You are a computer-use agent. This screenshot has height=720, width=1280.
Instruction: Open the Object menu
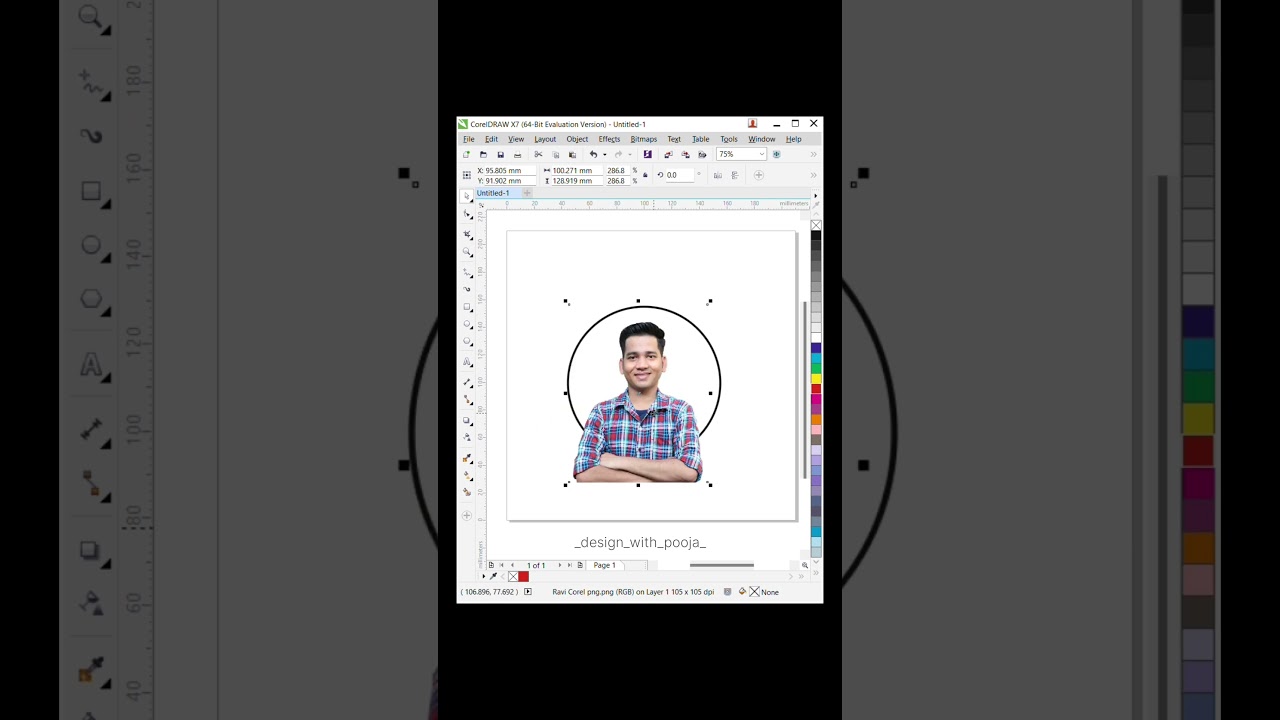[577, 139]
